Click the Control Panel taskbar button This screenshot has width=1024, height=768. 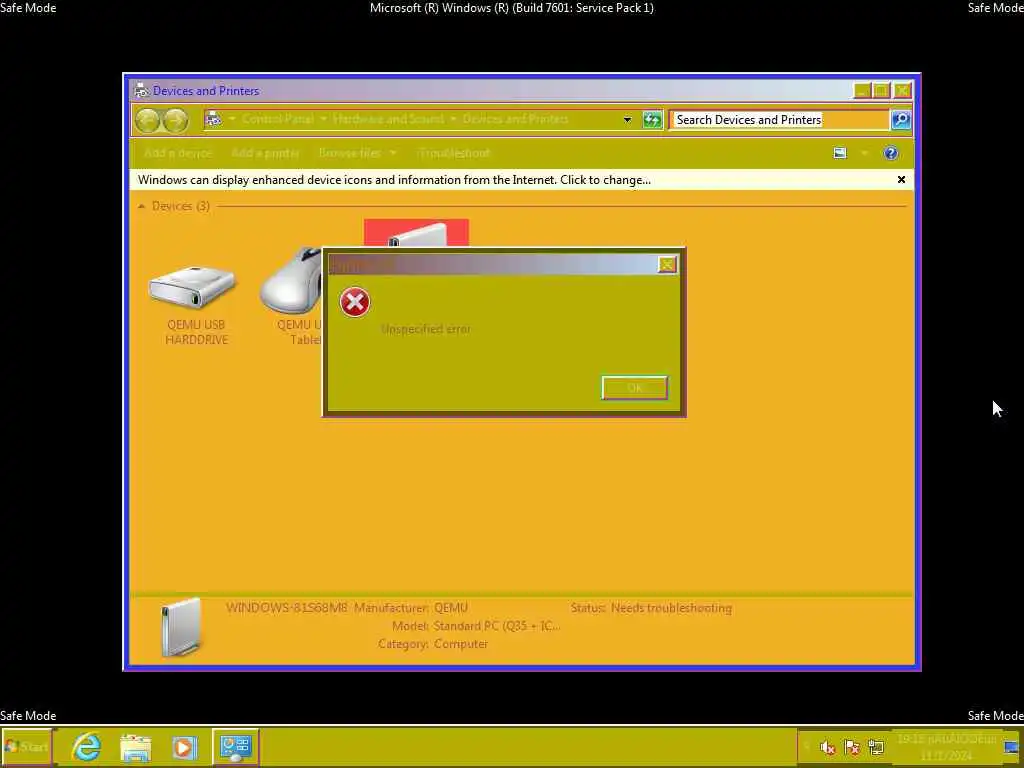235,746
